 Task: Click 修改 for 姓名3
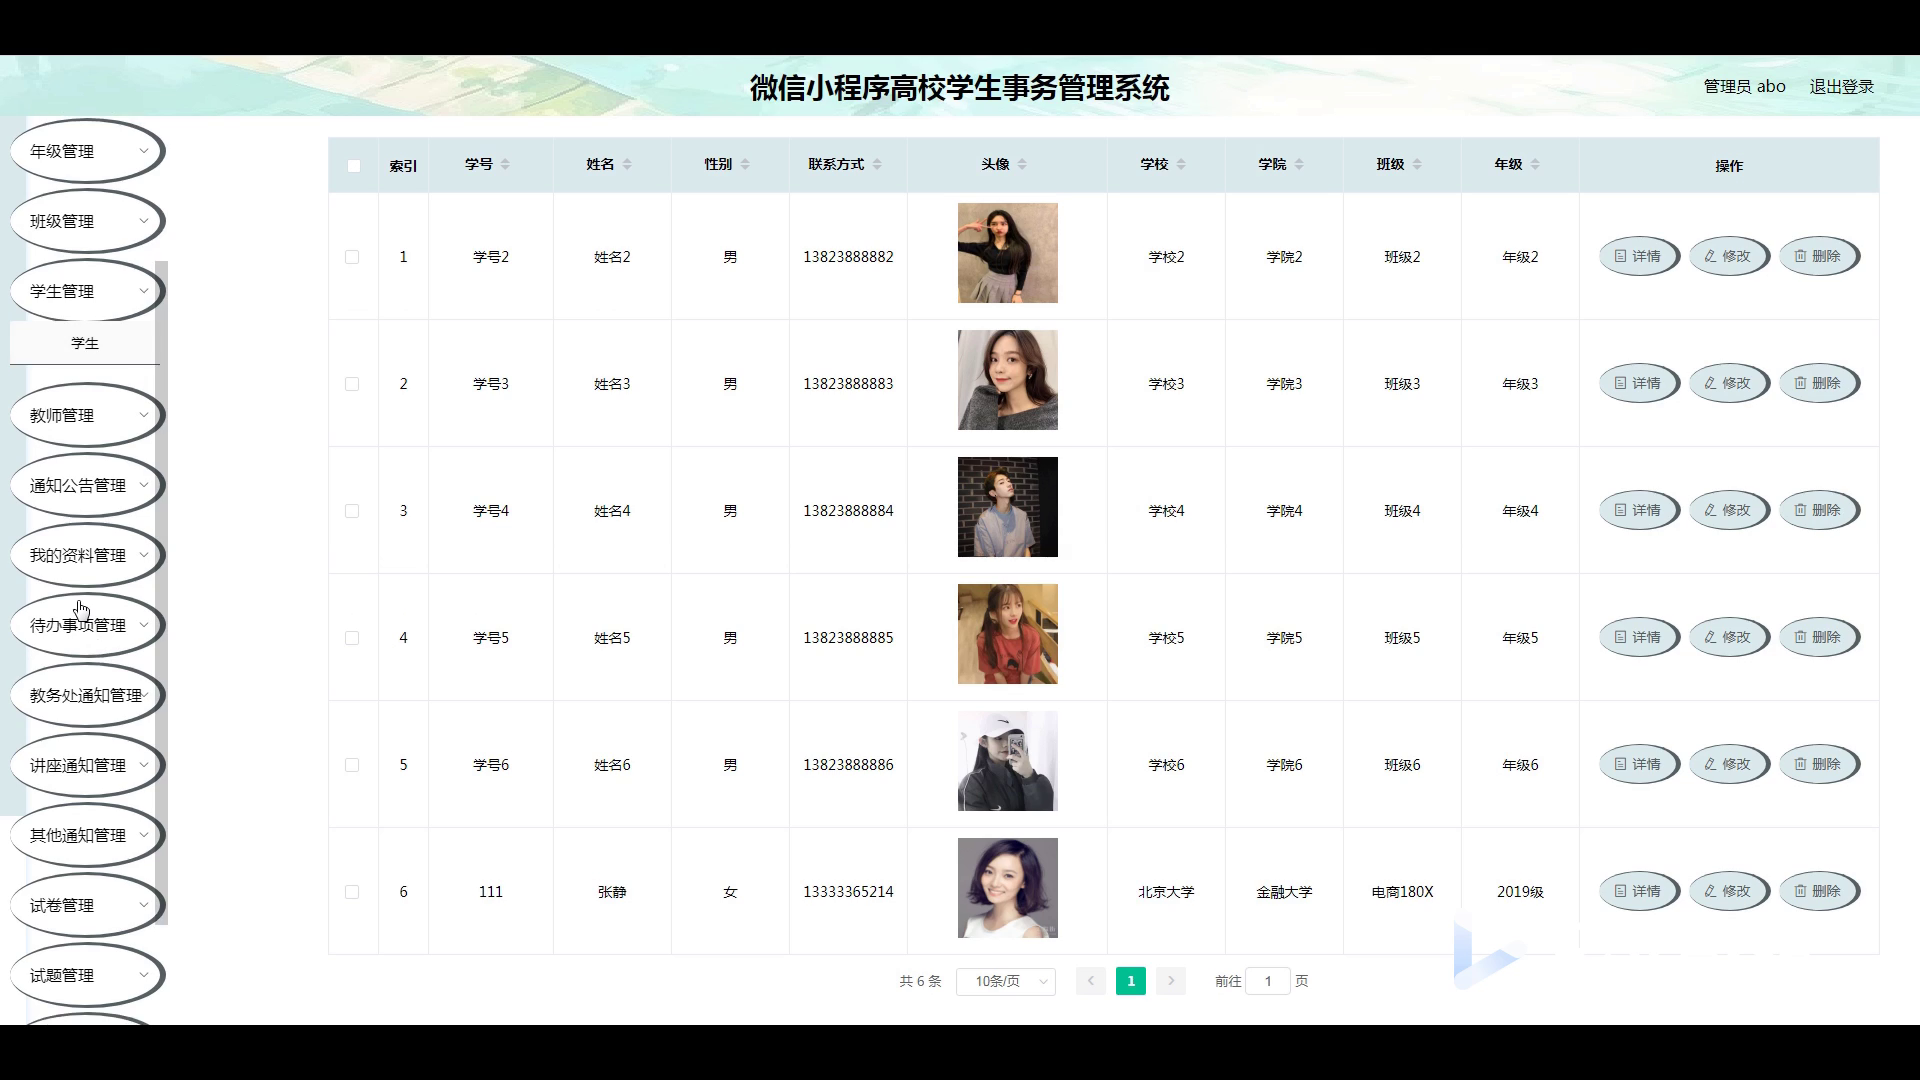[x=1729, y=383]
